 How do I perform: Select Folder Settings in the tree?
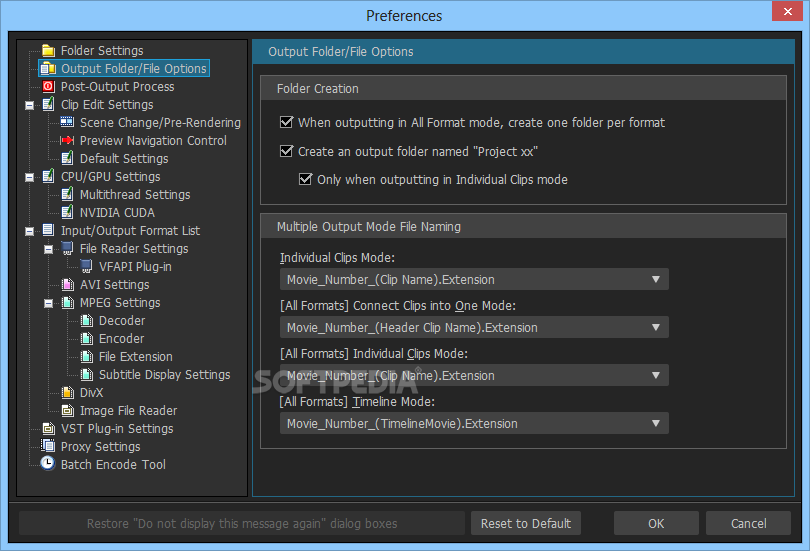tap(102, 51)
